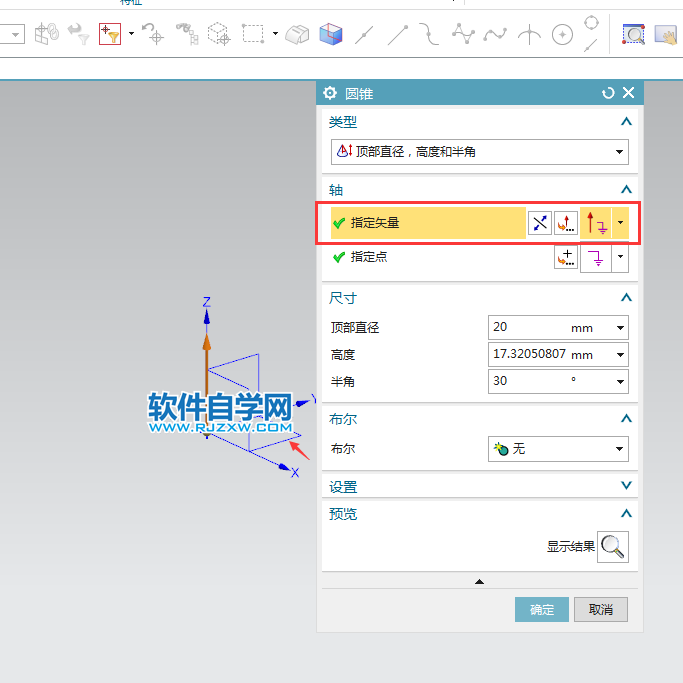Collapse the 尺寸 section

point(626,297)
